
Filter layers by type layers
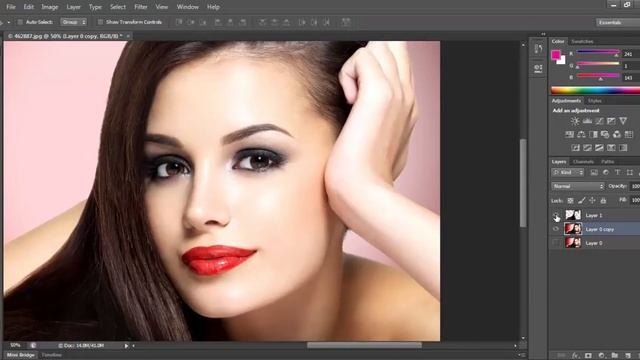[x=618, y=173]
